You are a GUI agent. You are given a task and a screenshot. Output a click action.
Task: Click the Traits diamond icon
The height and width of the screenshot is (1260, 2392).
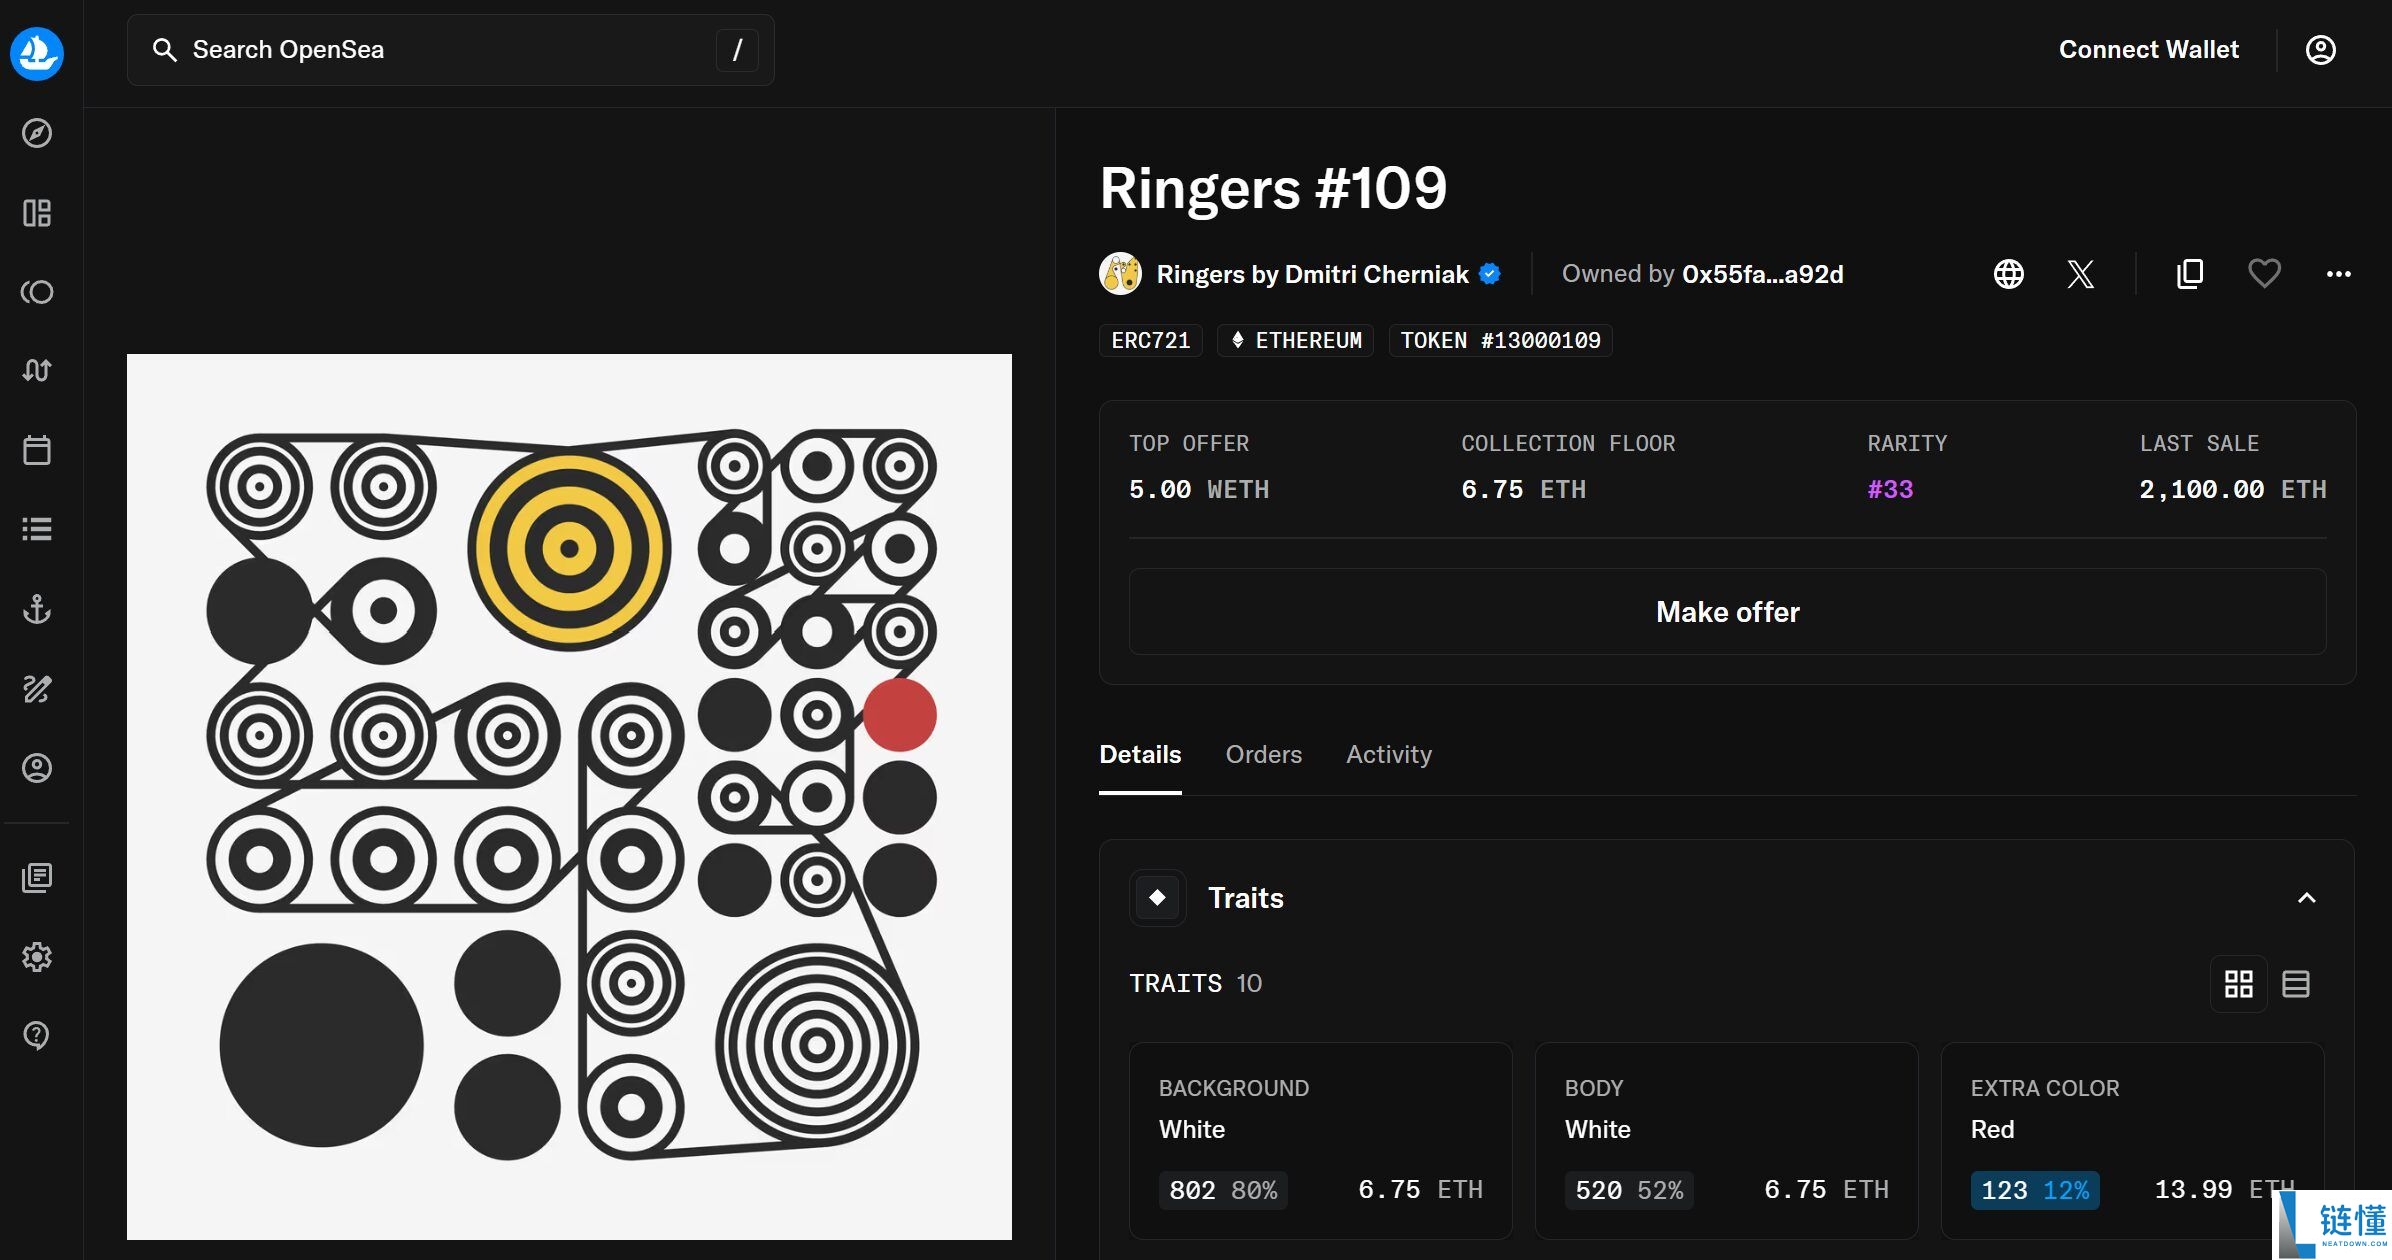click(1157, 898)
